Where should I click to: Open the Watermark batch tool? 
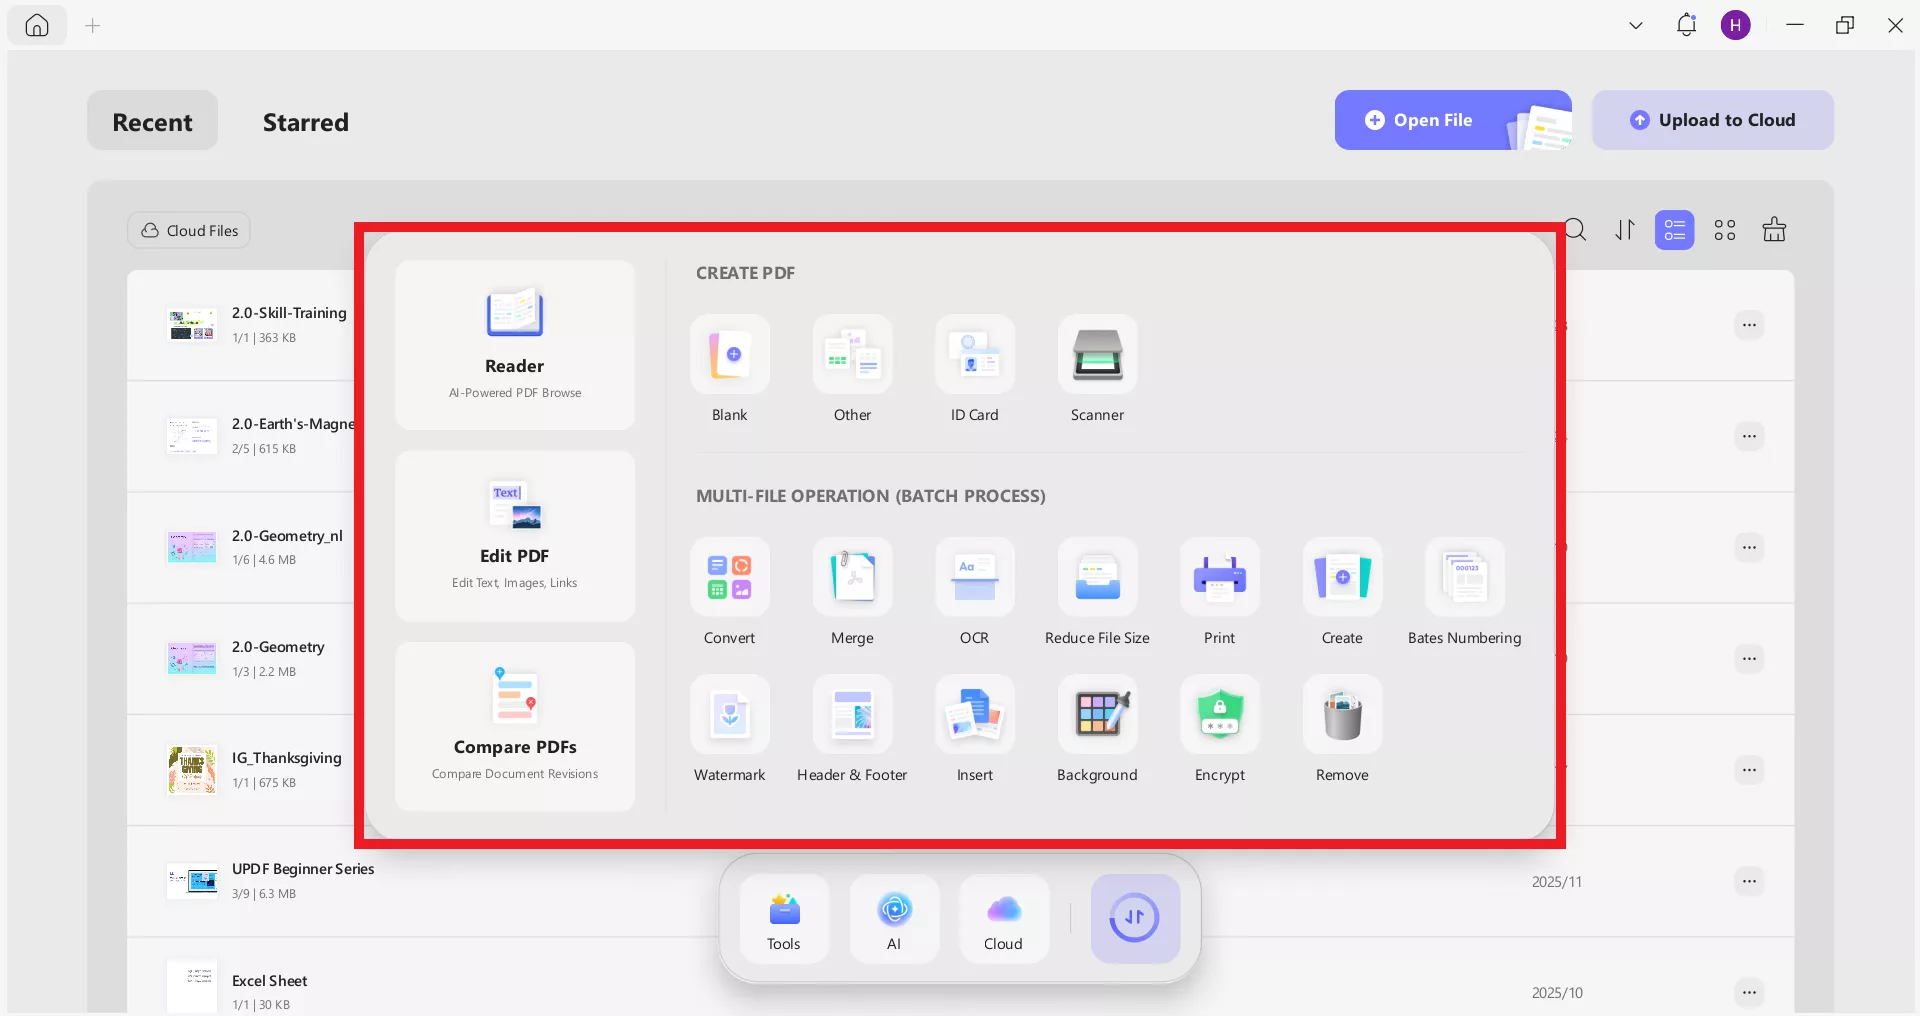pyautogui.click(x=729, y=715)
